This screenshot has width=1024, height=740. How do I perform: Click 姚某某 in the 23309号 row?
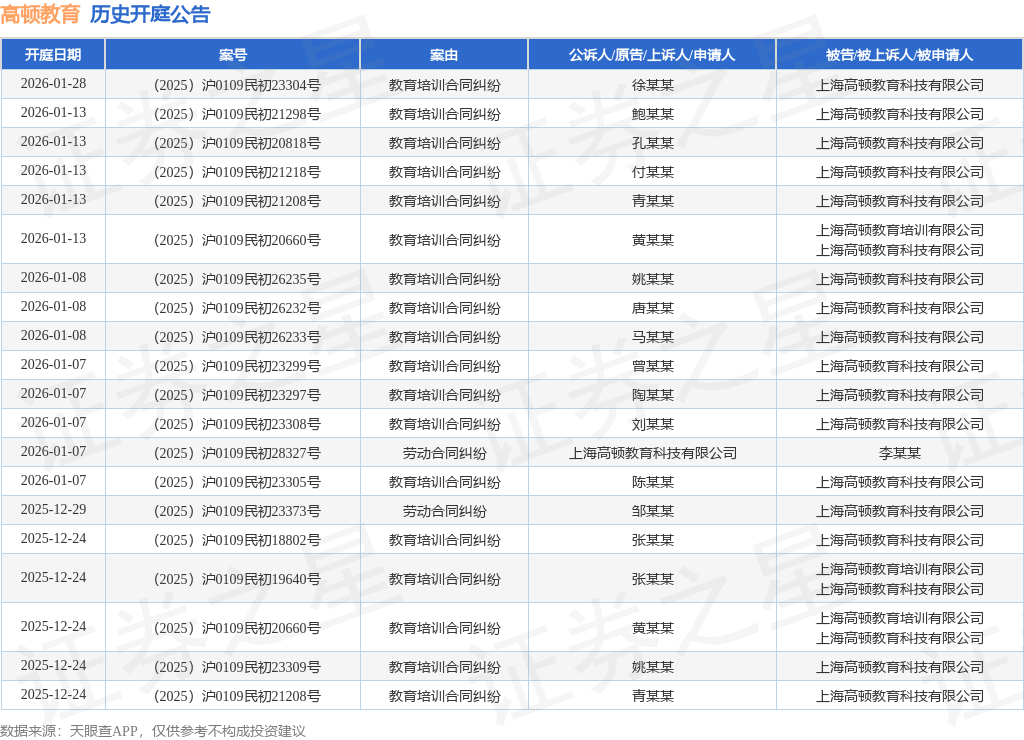point(652,667)
